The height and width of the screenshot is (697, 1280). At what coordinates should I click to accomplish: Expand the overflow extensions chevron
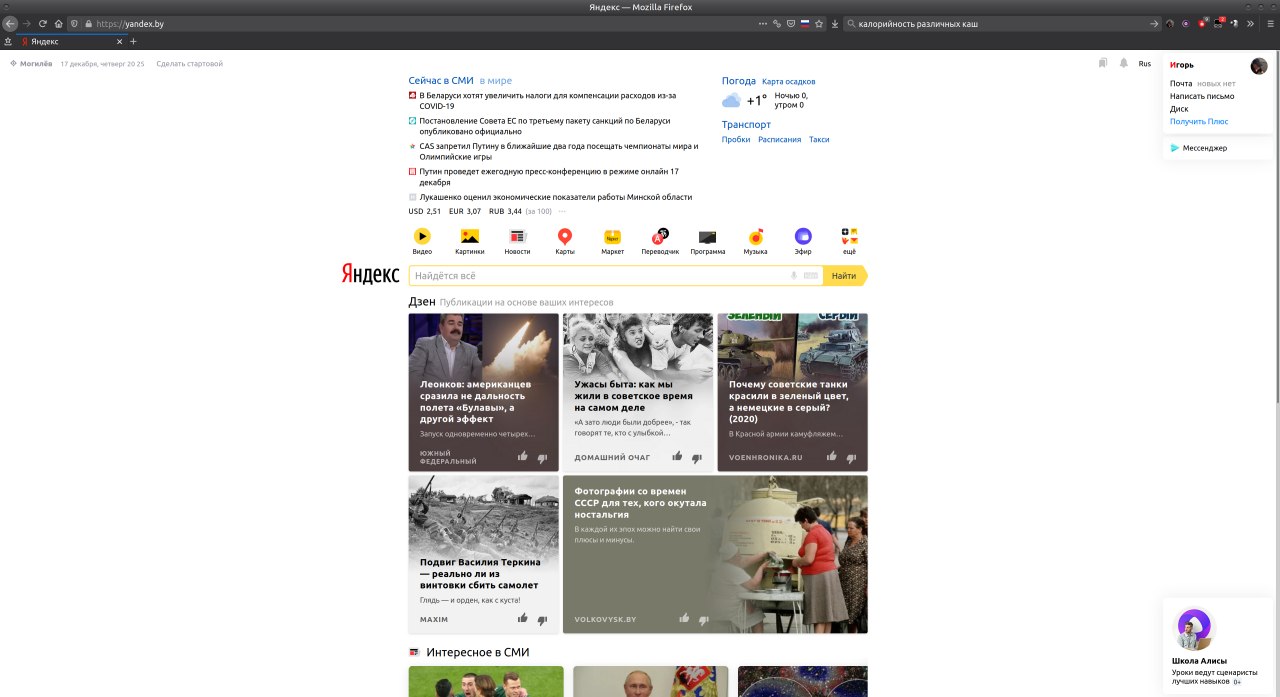click(x=1249, y=23)
